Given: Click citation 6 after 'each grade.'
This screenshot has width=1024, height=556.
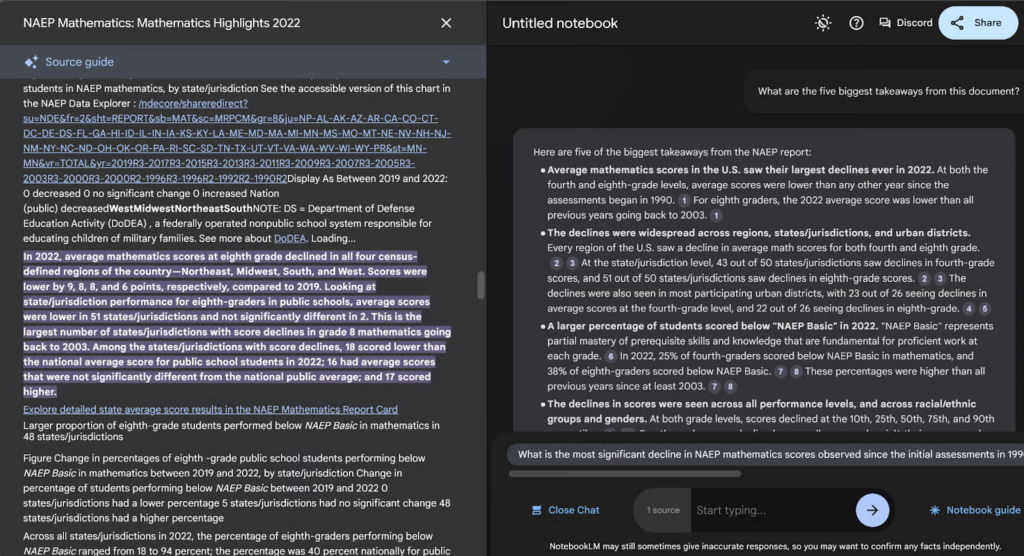Looking at the screenshot, I should click(610, 356).
